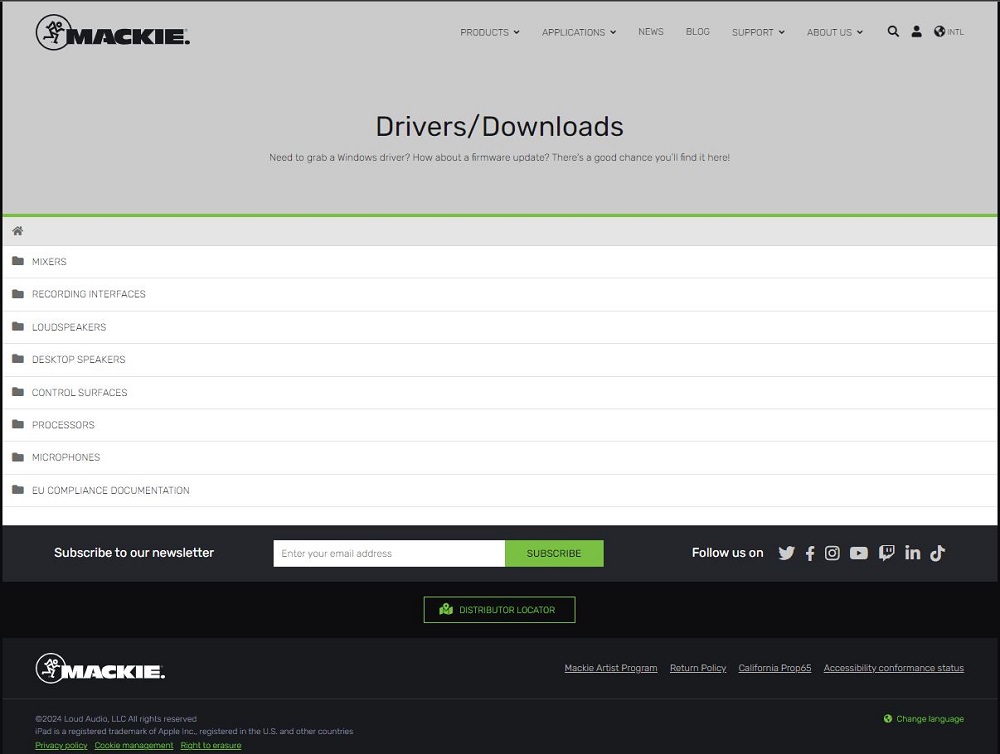The image size is (1000, 754).
Task: Expand the About Us menu
Action: point(835,32)
